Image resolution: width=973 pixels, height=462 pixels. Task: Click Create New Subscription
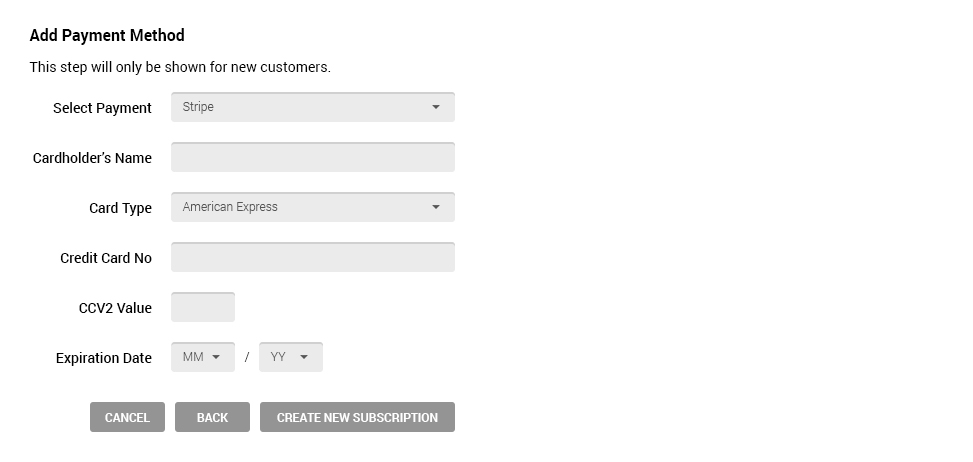click(x=357, y=417)
